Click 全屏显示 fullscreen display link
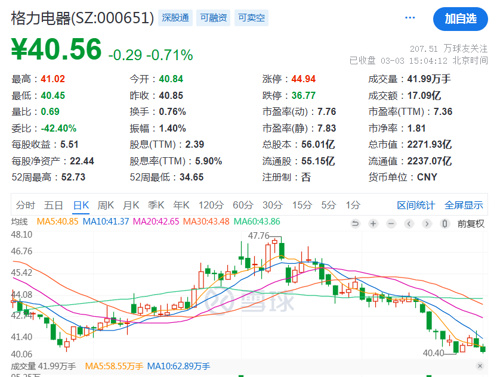 (x=464, y=205)
